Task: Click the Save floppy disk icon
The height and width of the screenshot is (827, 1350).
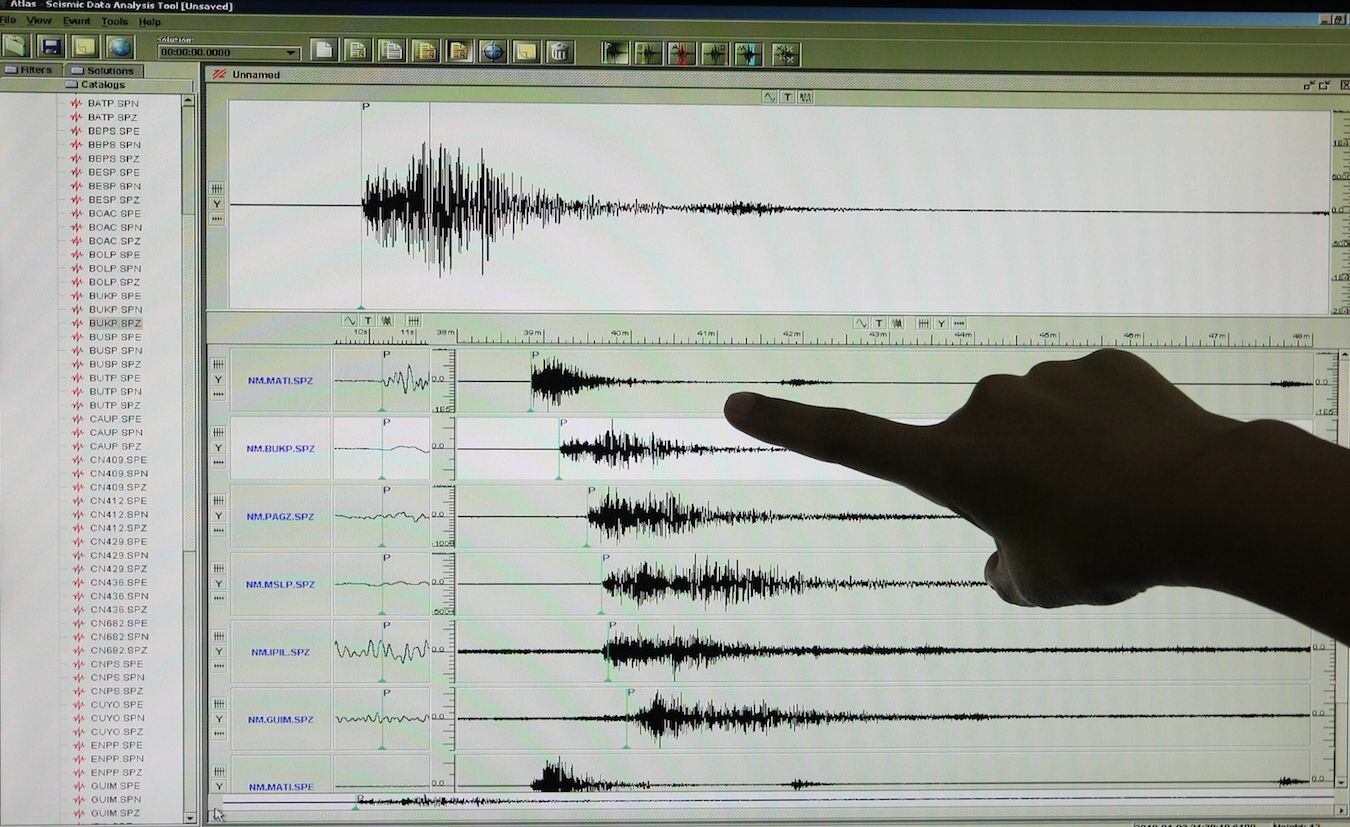Action: 50,46
